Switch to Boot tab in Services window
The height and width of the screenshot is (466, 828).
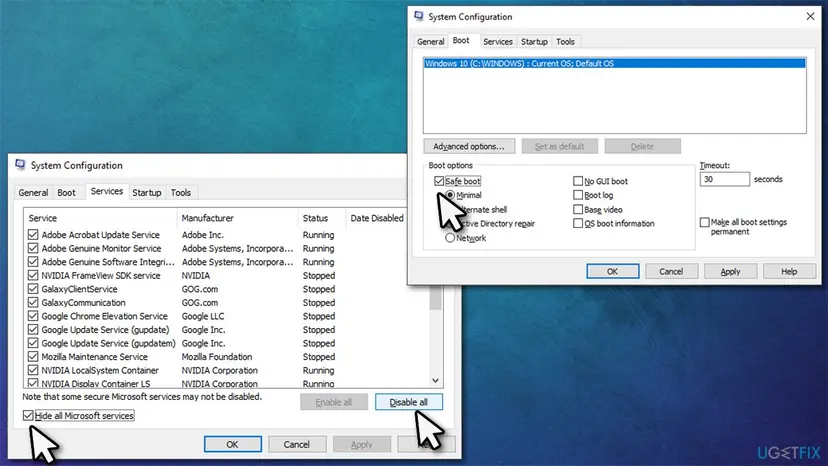click(x=67, y=193)
